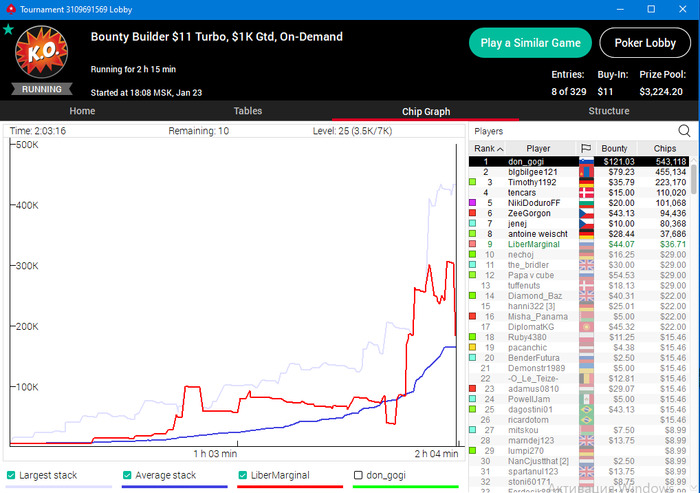Viewport: 700px width, 493px height.
Task: Click the PokerStars icon in the title bar
Action: click(11, 9)
